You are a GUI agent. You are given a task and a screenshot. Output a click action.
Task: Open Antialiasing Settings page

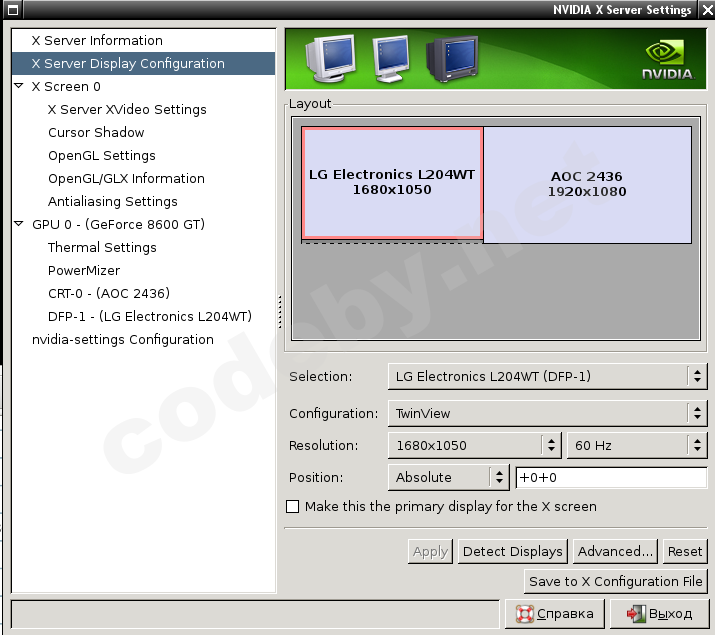(x=113, y=201)
